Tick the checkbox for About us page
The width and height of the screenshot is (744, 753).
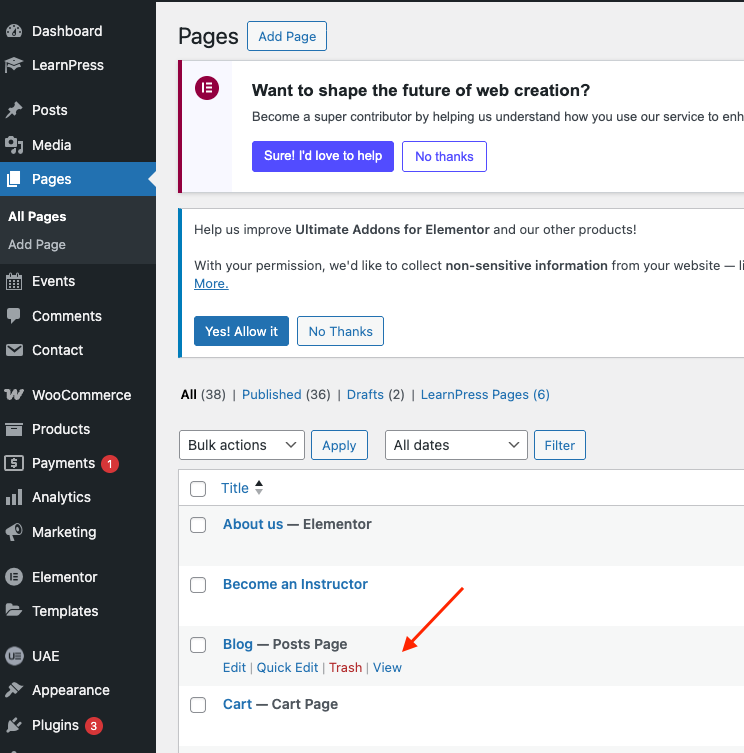click(x=198, y=525)
